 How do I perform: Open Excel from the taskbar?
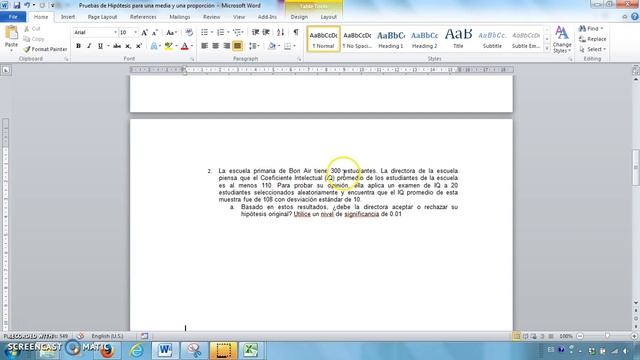(x=250, y=350)
